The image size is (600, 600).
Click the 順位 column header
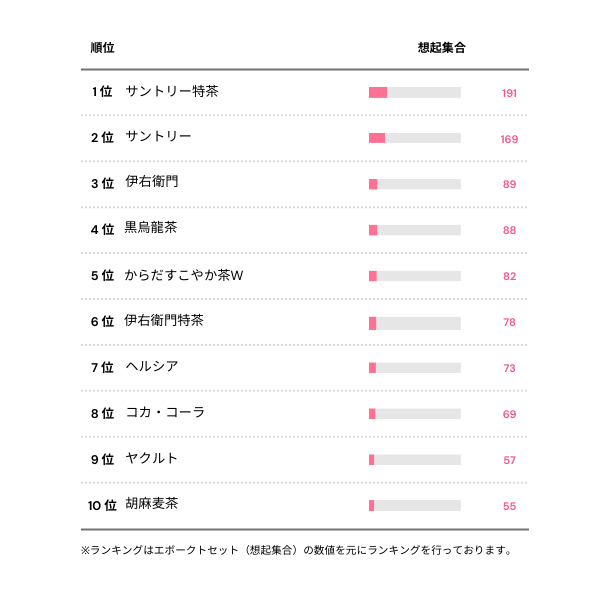(x=102, y=48)
